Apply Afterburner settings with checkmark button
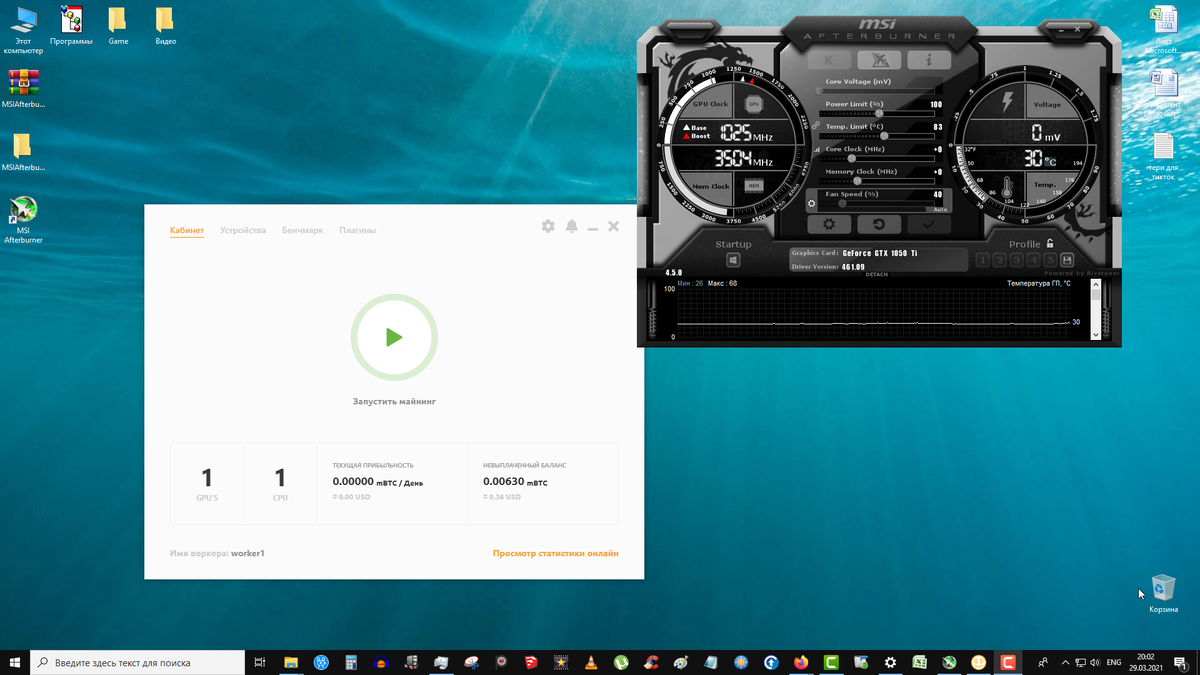The height and width of the screenshot is (675, 1200). [929, 225]
